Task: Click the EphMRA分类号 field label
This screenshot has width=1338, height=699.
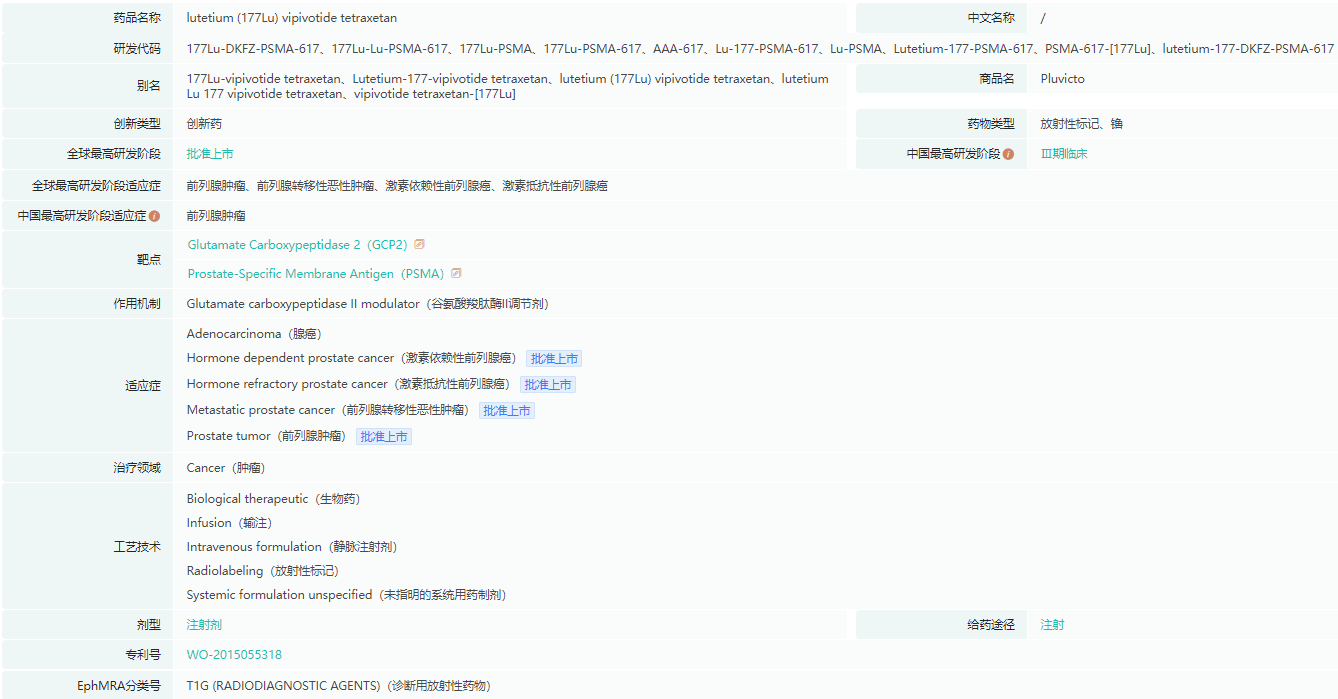Action: pos(119,686)
